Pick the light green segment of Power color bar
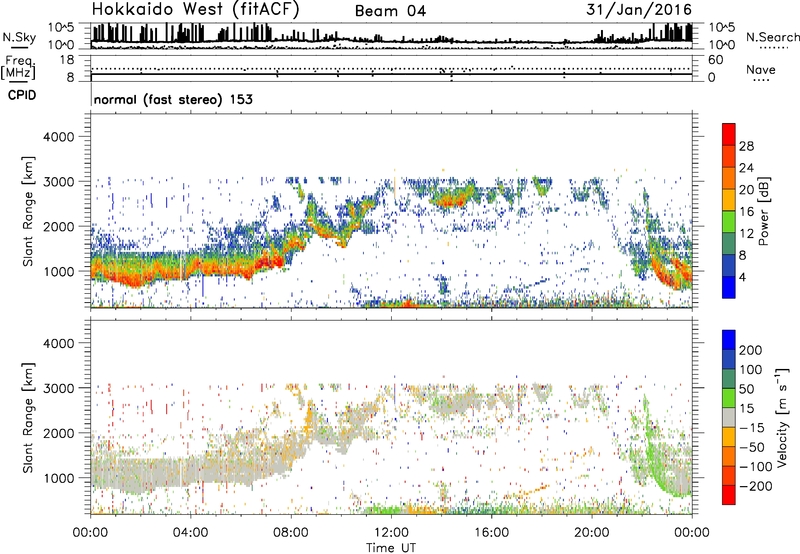The image size is (800, 554). 729,222
